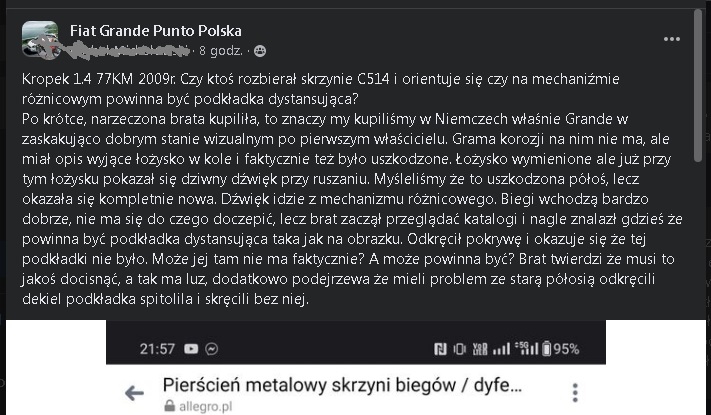711x415 pixels.
Task: Open the post options three-dot menu
Action: click(671, 40)
